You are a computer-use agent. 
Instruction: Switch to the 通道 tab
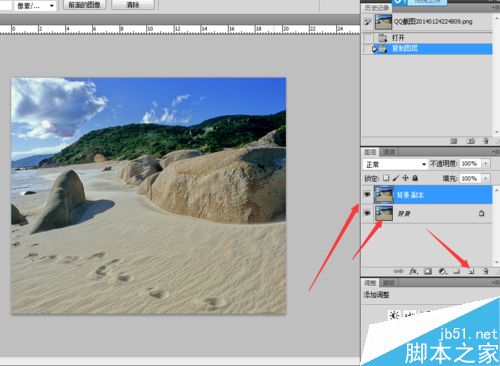pos(389,152)
